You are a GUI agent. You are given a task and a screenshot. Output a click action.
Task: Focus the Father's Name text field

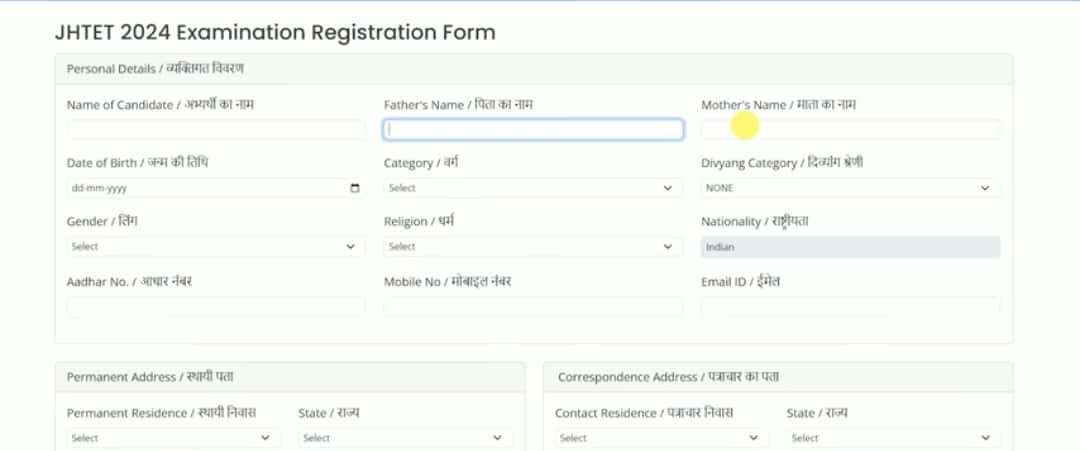pyautogui.click(x=533, y=130)
